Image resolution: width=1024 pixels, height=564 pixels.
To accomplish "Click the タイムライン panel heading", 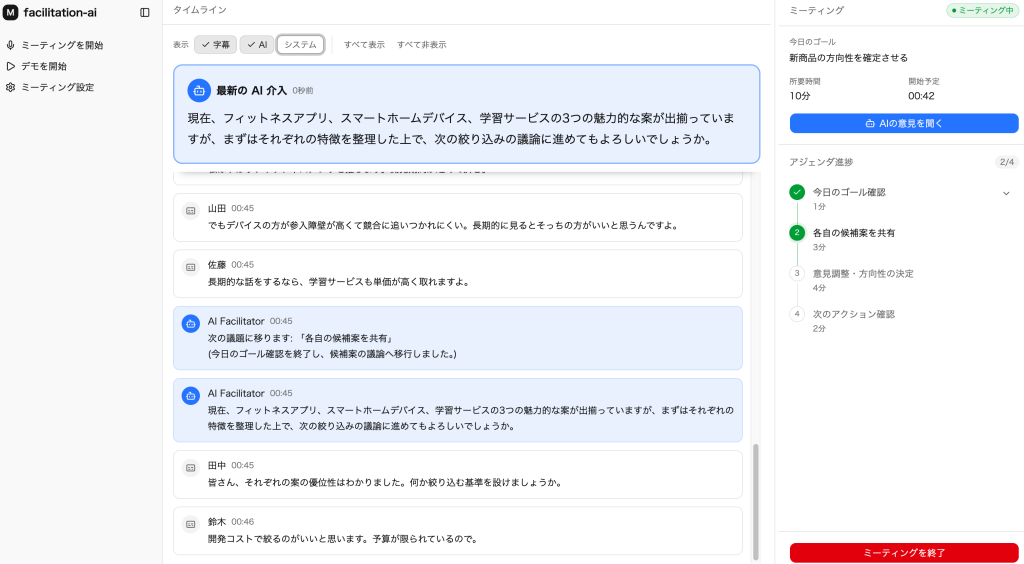I will (200, 10).
